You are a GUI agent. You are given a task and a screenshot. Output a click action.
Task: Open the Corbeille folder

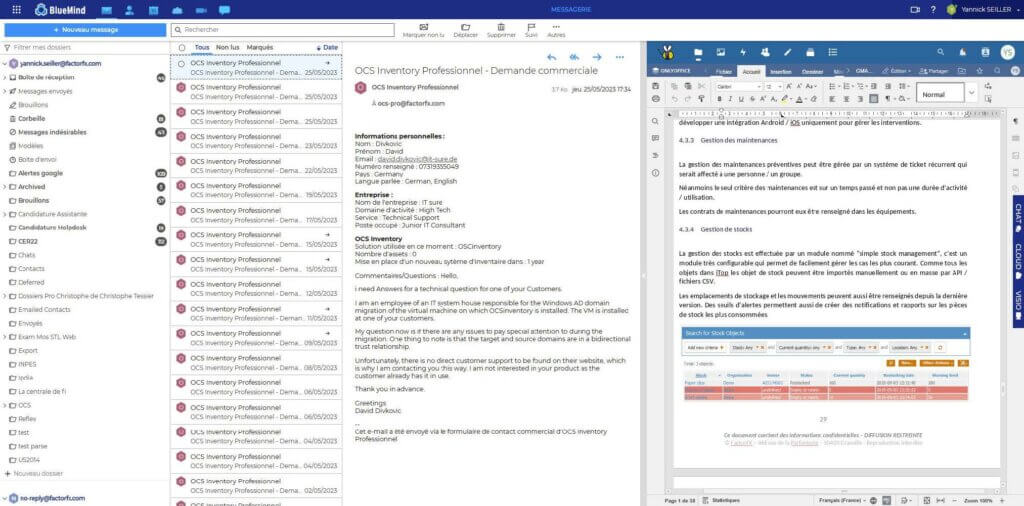(31, 119)
